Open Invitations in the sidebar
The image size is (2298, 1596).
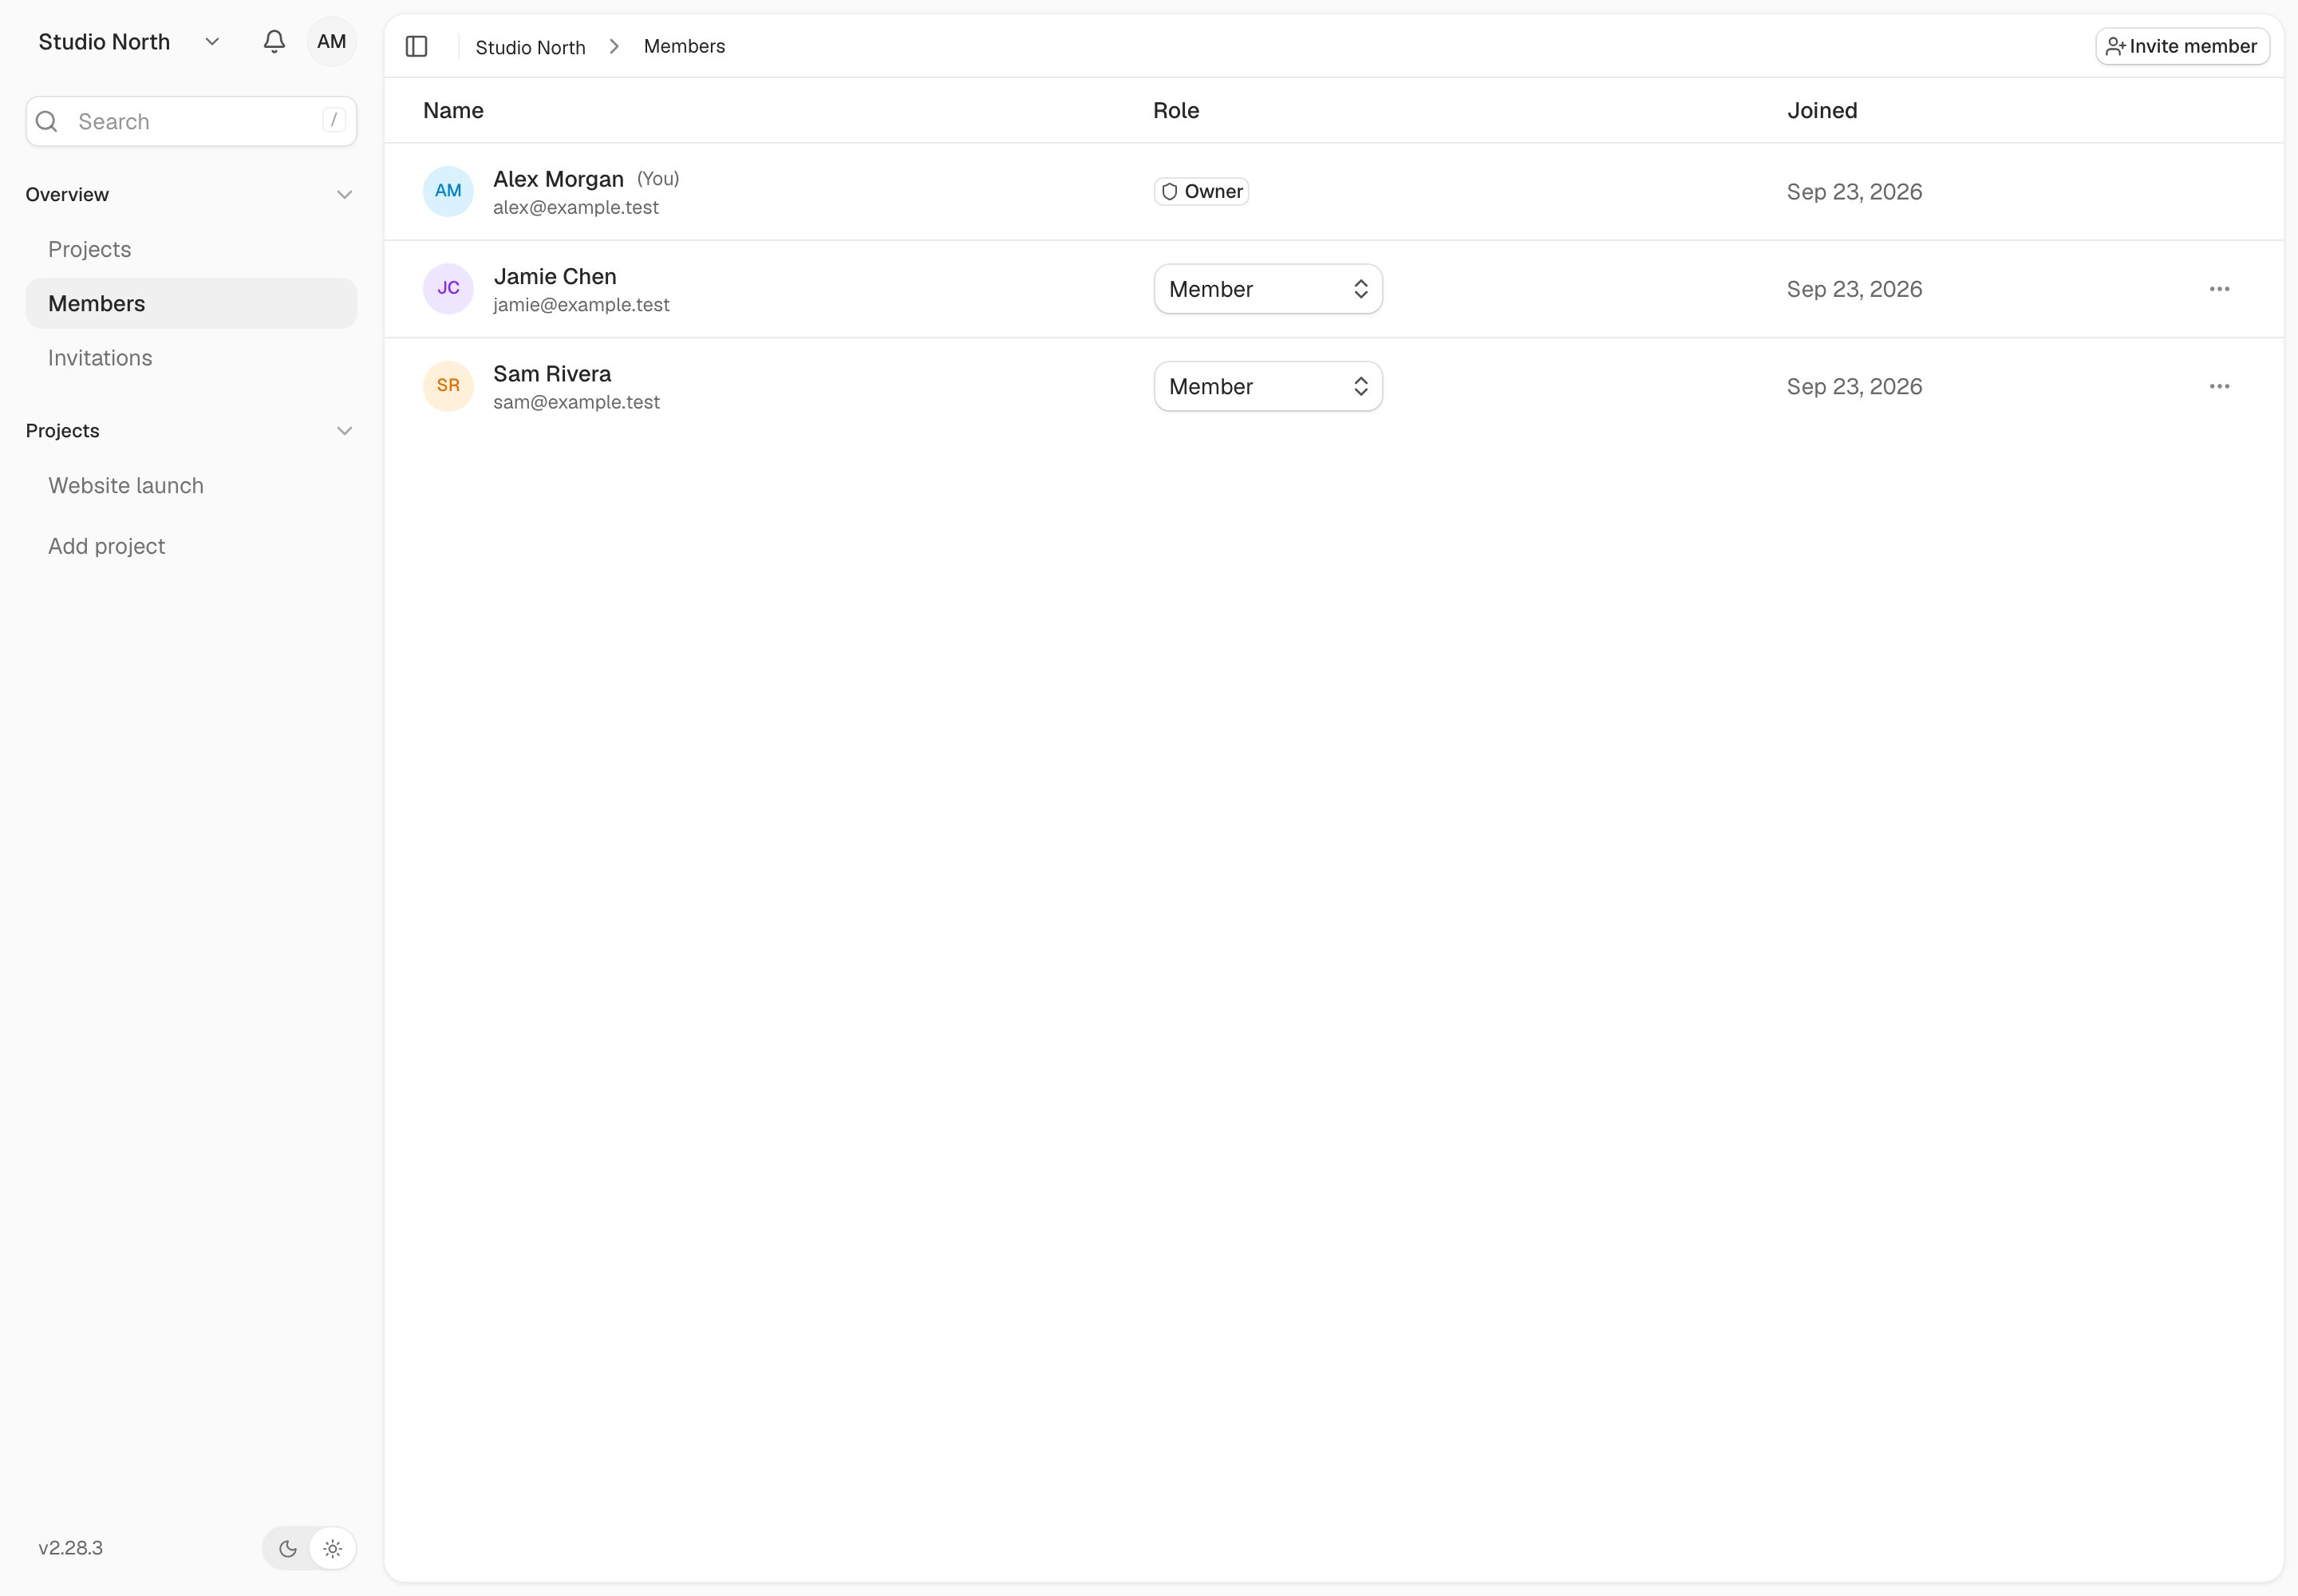pos(191,358)
